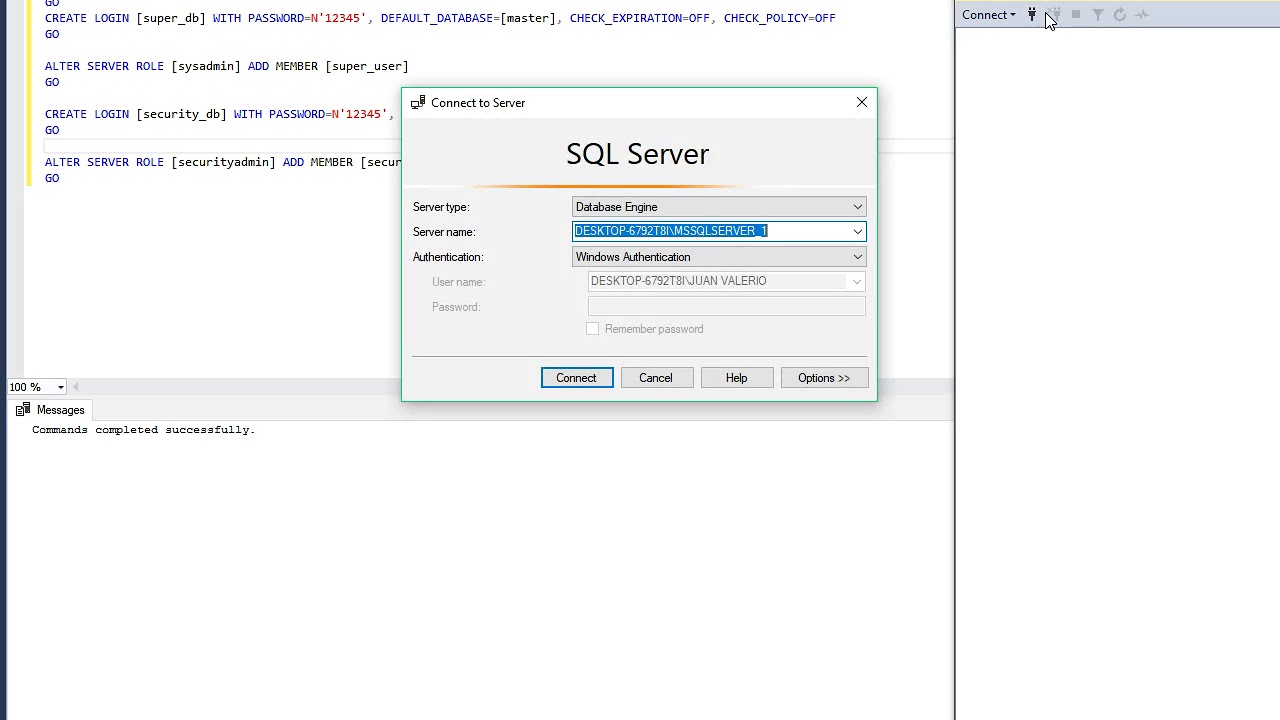Viewport: 1280px width, 720px height.
Task: Expand Server name dropdown arrow
Action: (857, 231)
